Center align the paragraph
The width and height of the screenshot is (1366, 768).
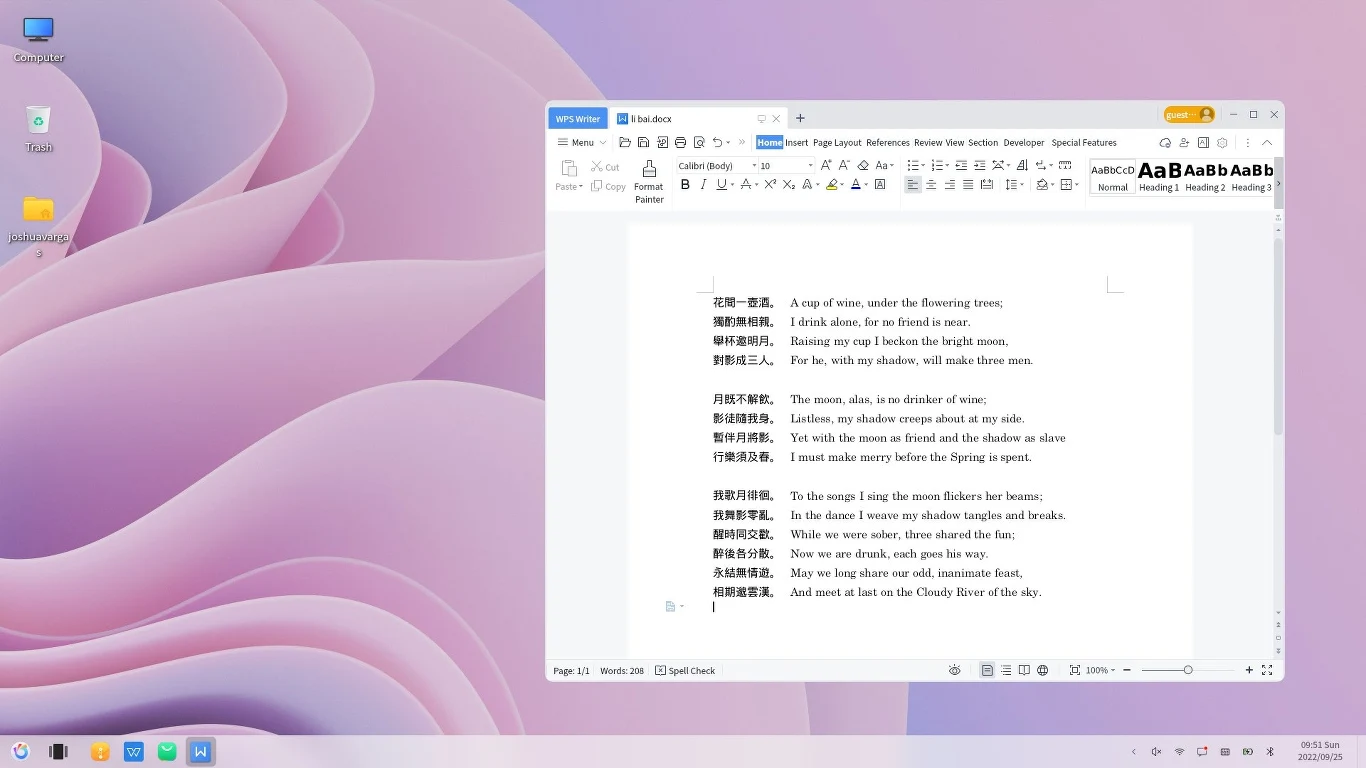coord(931,185)
